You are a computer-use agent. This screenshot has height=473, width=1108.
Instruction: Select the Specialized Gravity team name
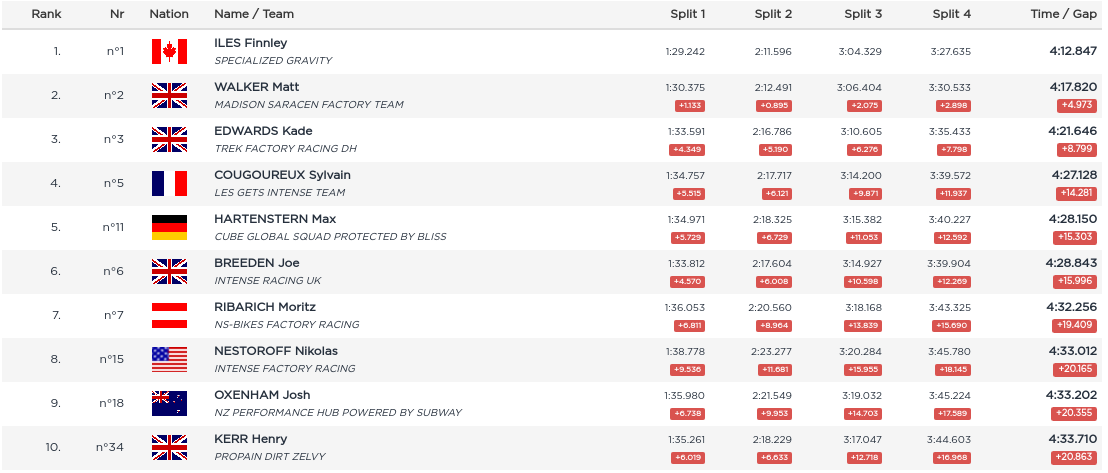[x=273, y=61]
